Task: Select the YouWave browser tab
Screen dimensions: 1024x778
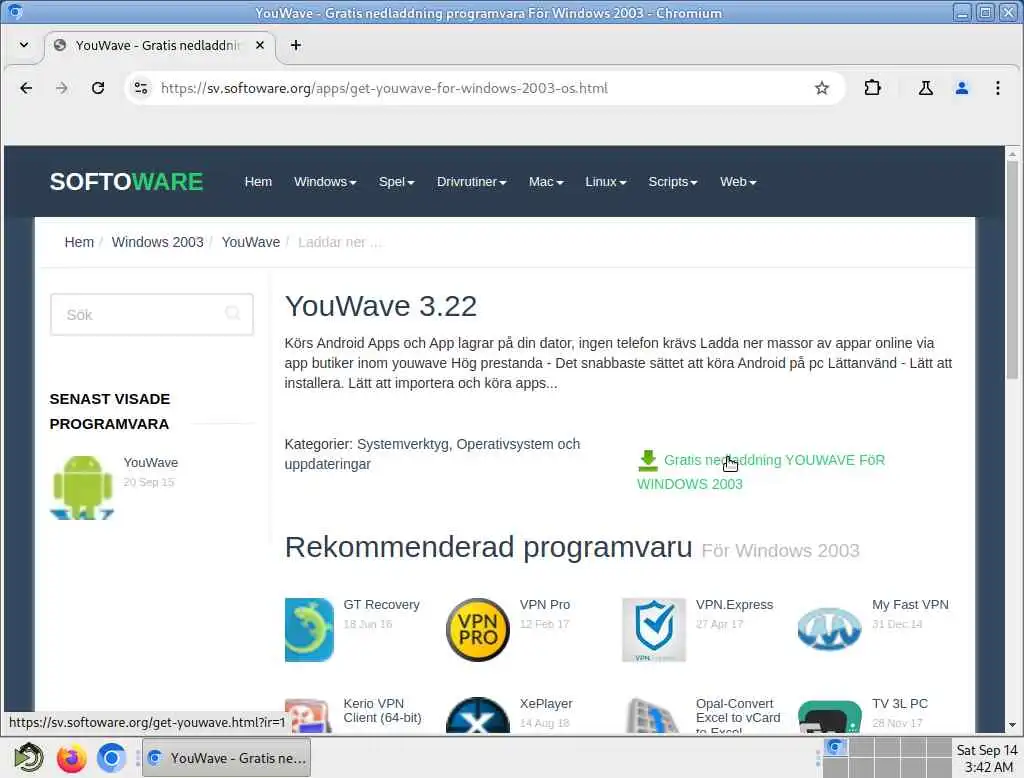Action: coord(160,45)
